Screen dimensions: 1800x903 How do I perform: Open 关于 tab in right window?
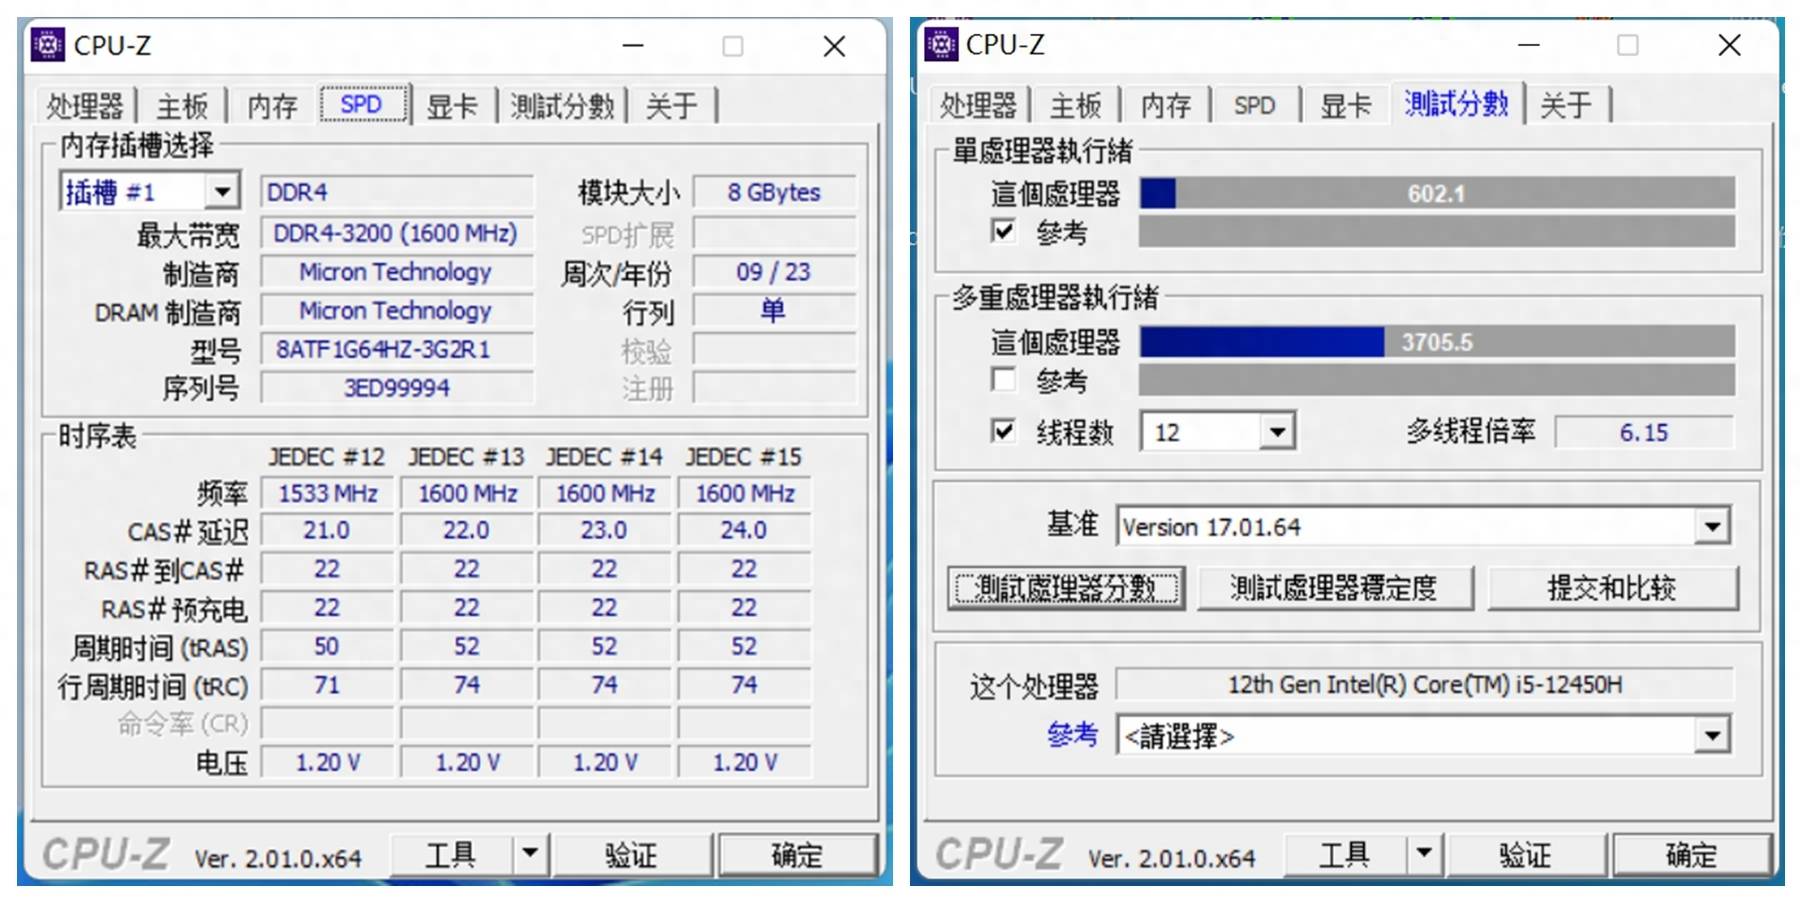(x=1566, y=104)
